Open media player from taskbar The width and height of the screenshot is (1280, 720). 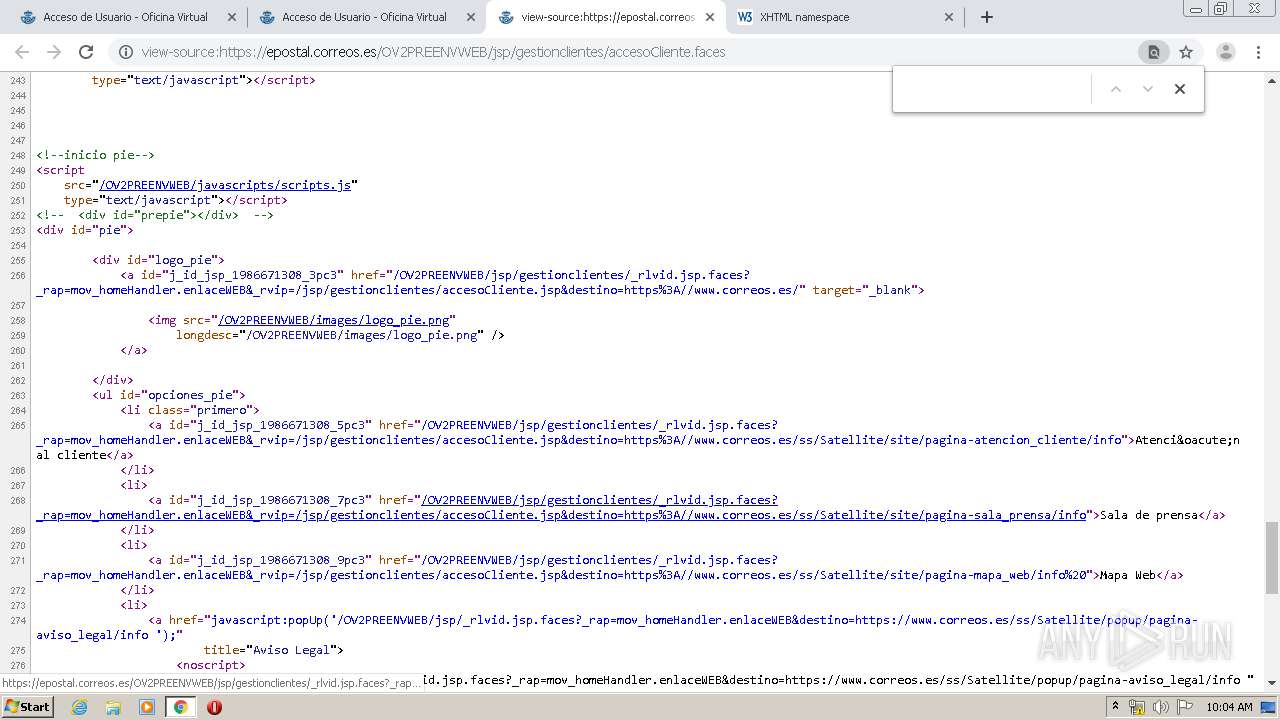147,707
